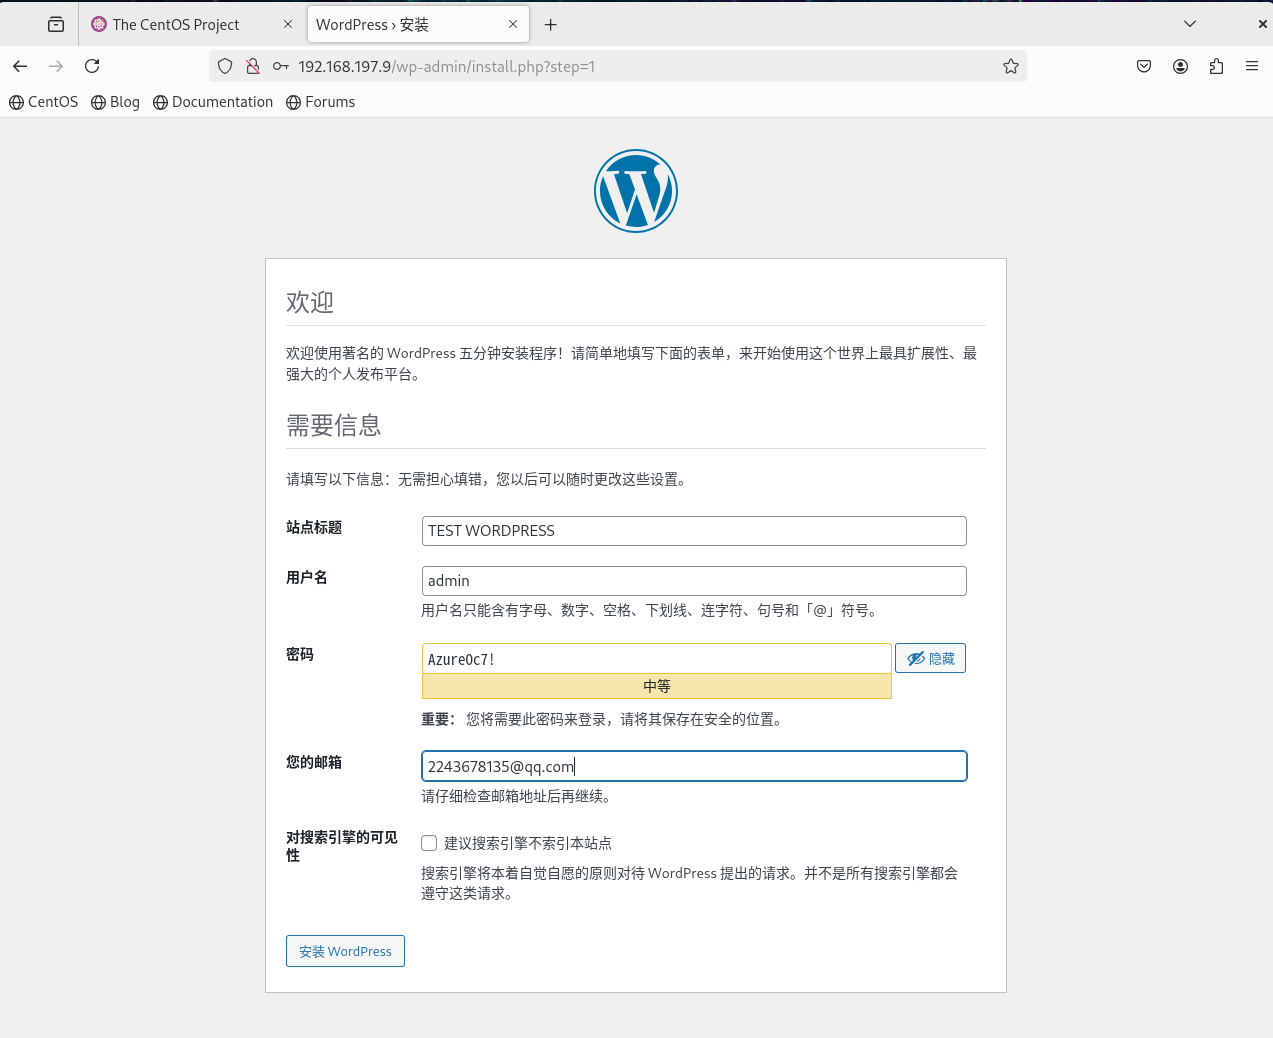The image size is (1273, 1038).
Task: Close the browser window
Action: [1262, 23]
